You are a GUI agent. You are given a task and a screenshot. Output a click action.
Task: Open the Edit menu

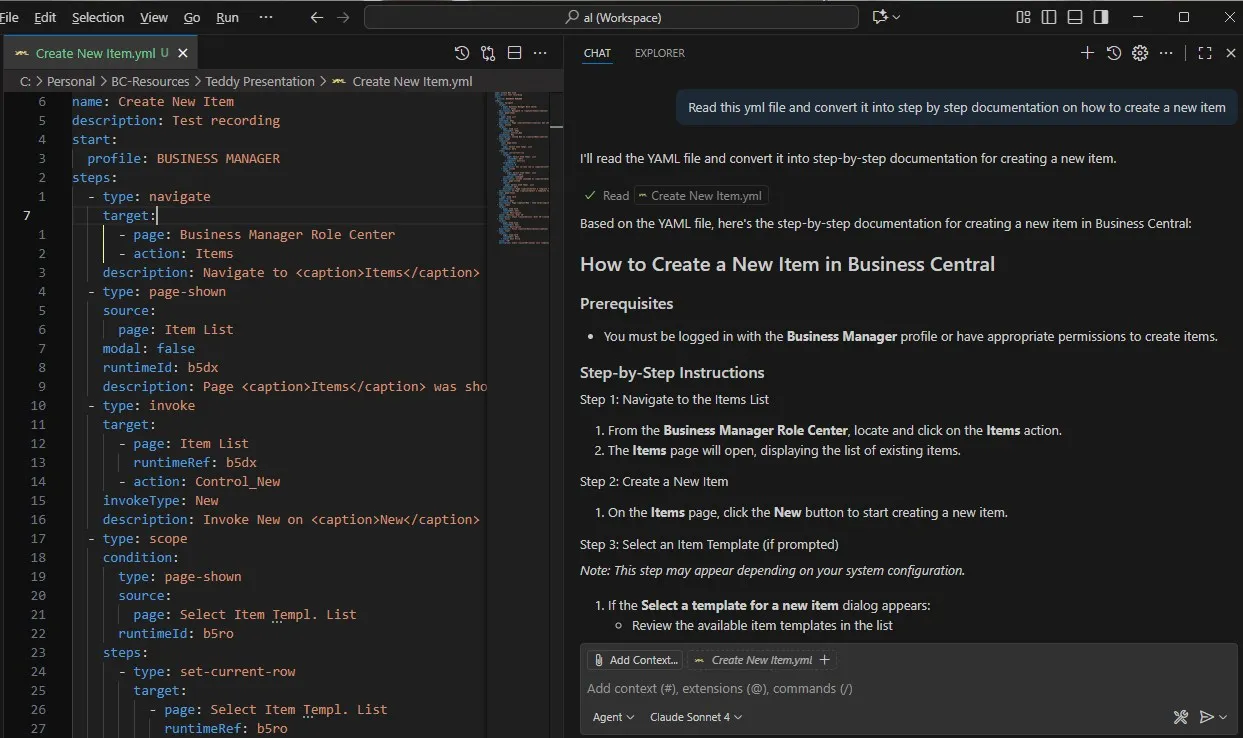[x=45, y=17]
